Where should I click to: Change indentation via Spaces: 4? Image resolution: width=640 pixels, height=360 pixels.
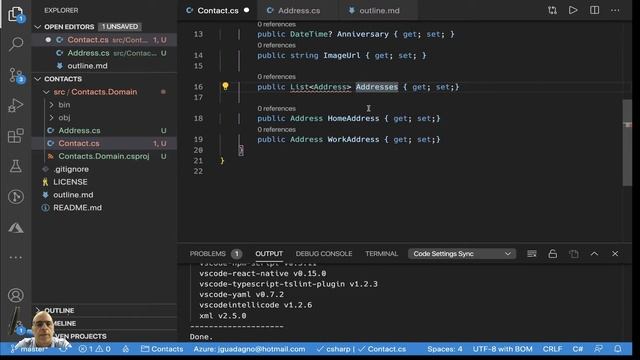point(444,349)
